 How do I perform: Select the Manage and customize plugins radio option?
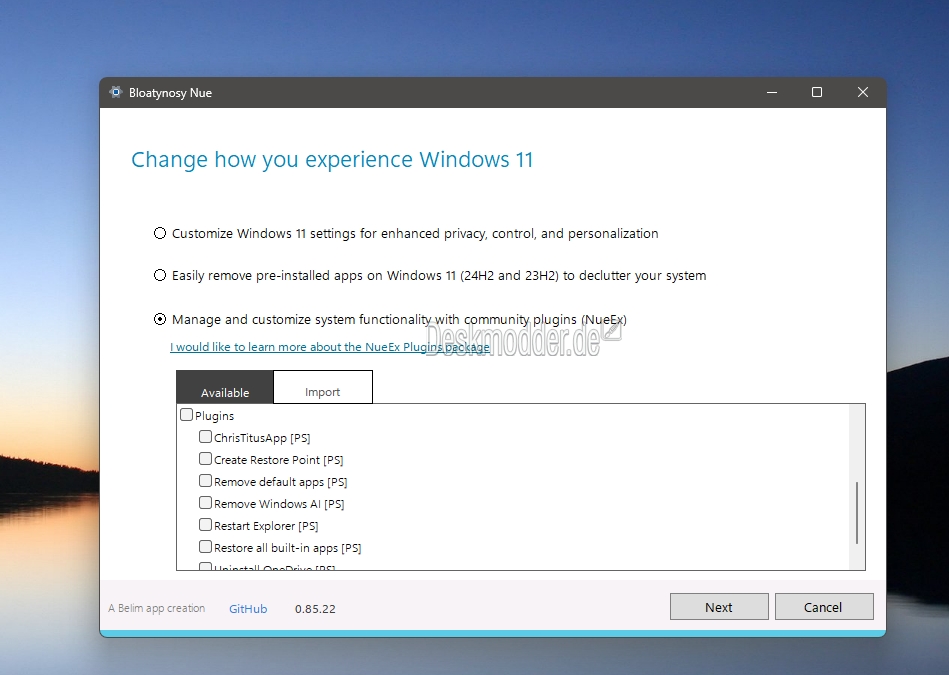pos(160,319)
